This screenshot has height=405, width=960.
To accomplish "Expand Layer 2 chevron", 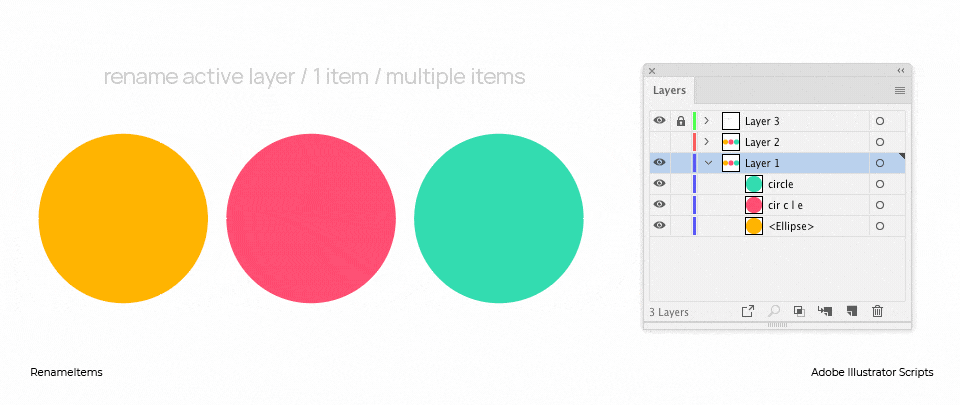I will tap(707, 142).
